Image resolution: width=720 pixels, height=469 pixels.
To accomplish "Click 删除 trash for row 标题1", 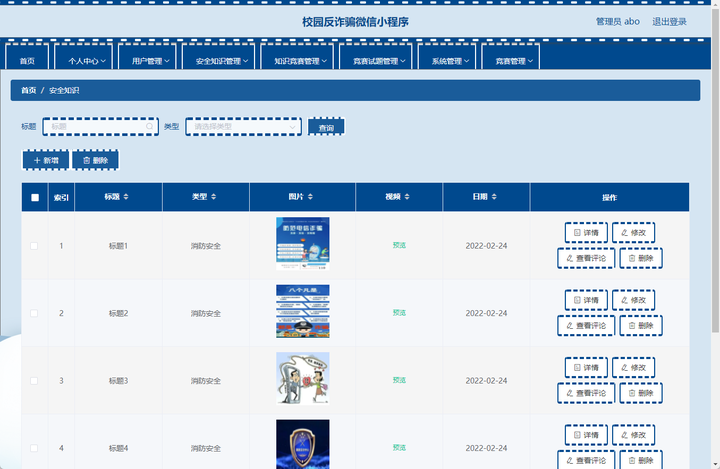I will click(x=641, y=258).
